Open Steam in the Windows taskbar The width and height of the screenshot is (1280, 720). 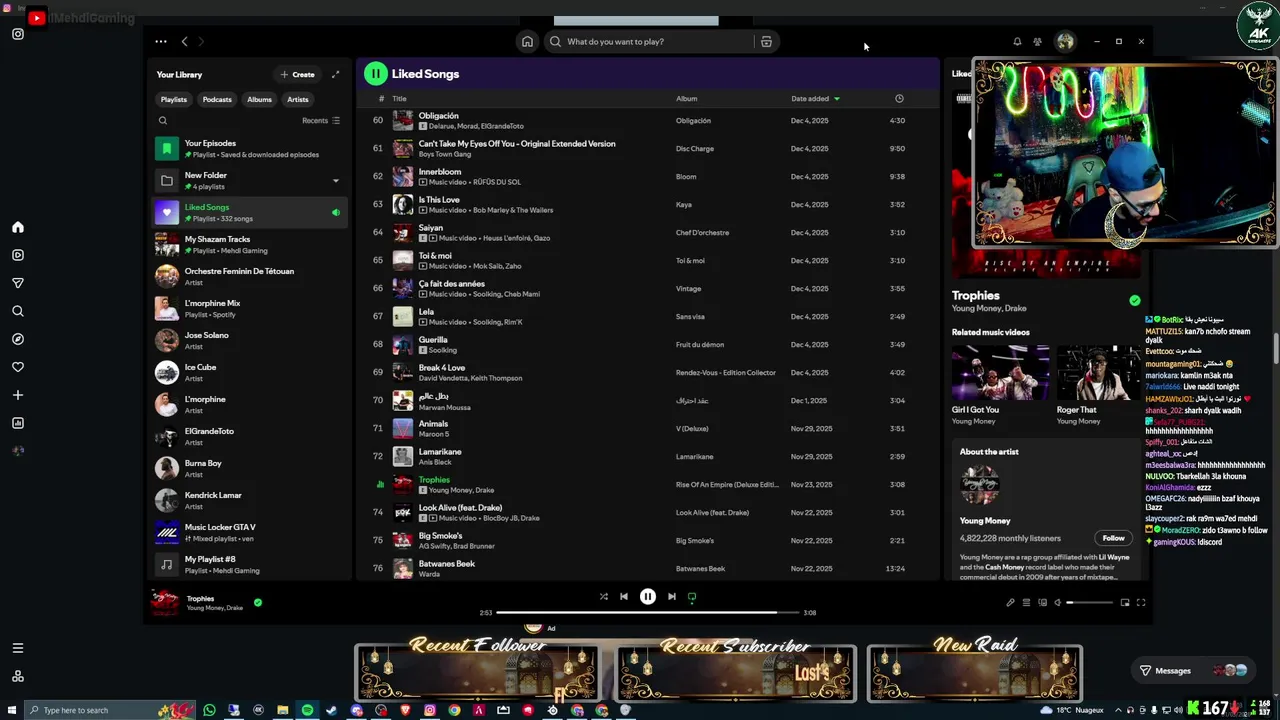click(x=331, y=710)
